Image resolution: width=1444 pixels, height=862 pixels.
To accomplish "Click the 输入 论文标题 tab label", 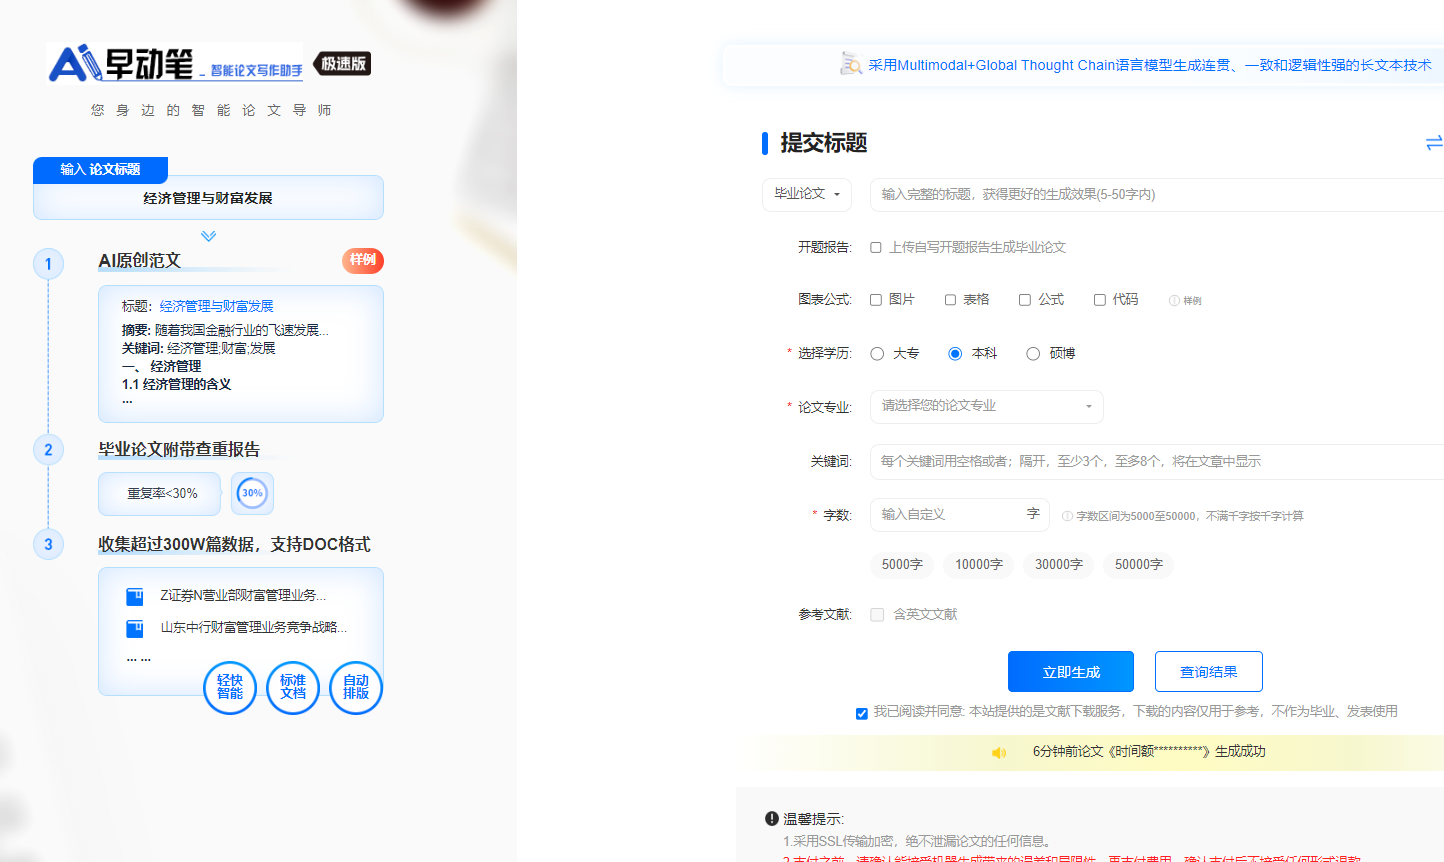I will coord(100,169).
